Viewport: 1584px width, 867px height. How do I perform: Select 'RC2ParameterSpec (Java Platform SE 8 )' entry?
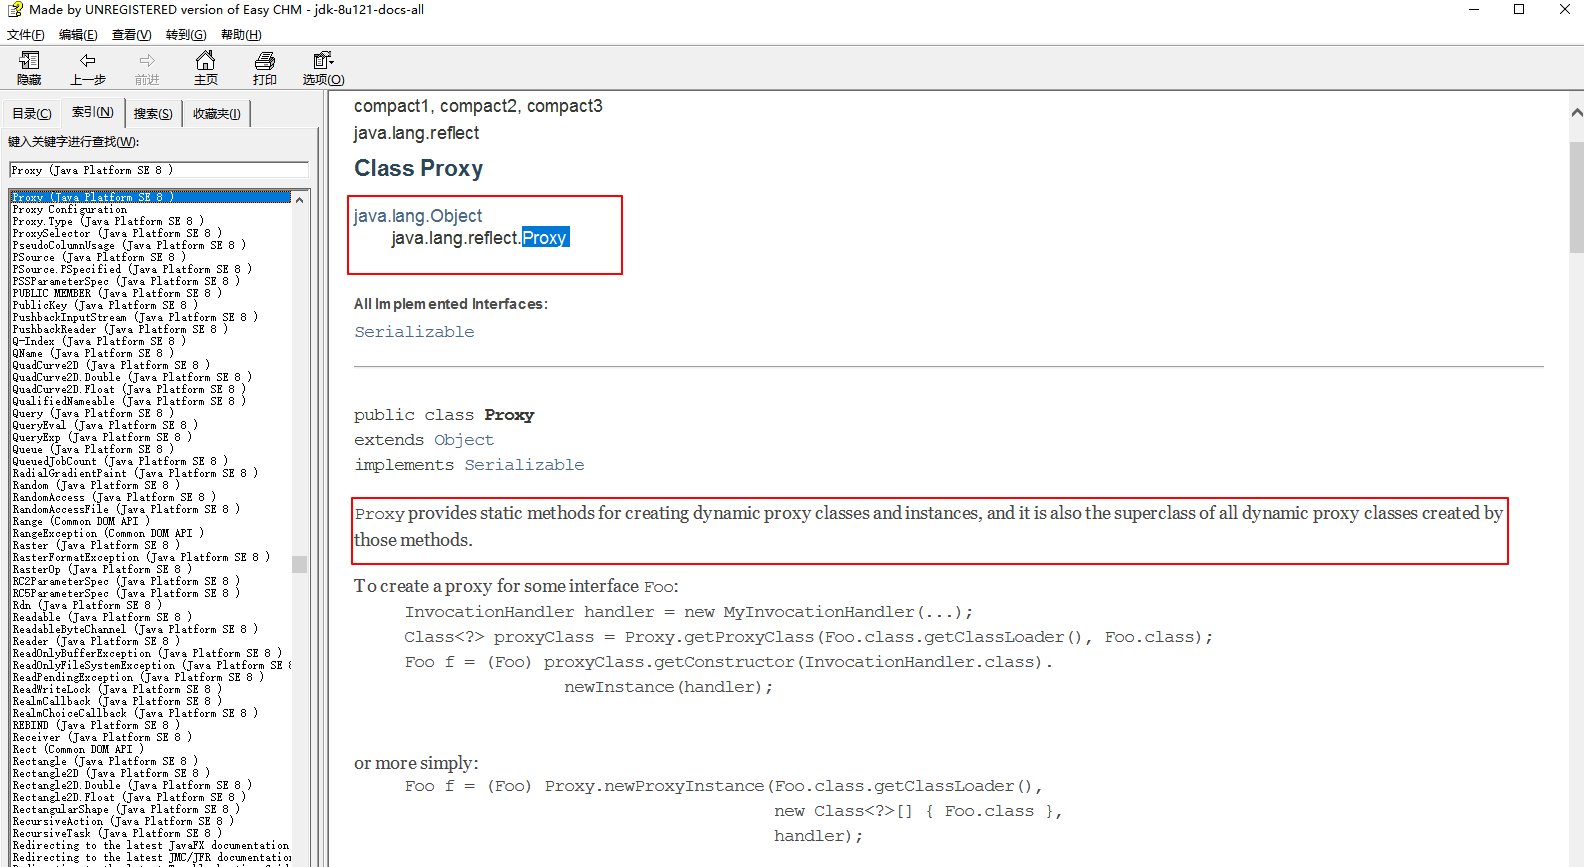point(125,581)
